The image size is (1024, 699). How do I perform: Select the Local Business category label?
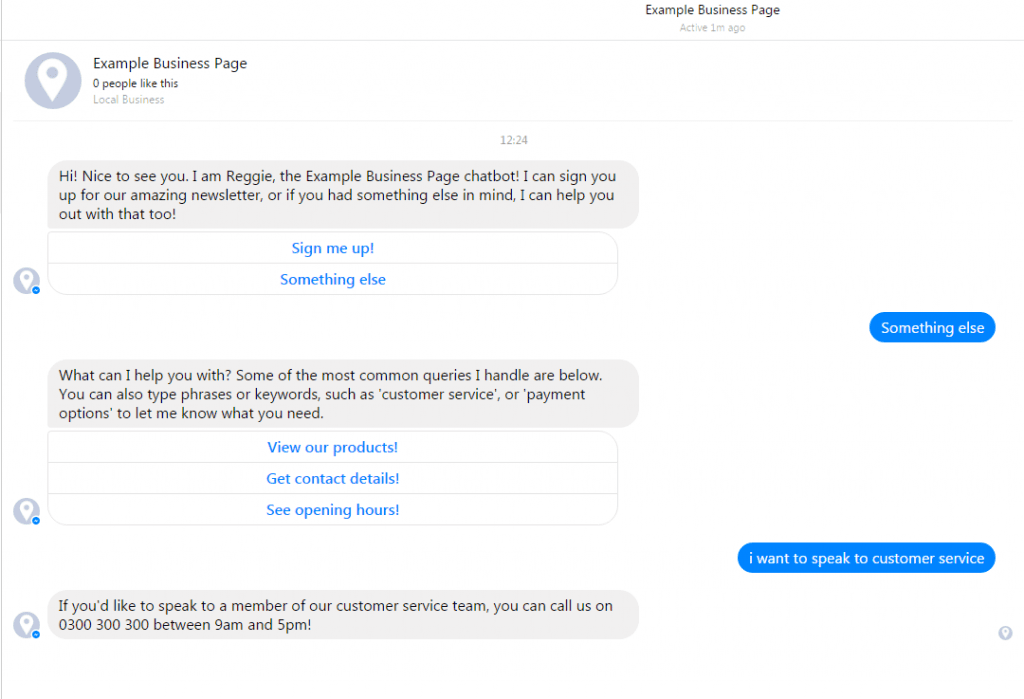point(129,100)
